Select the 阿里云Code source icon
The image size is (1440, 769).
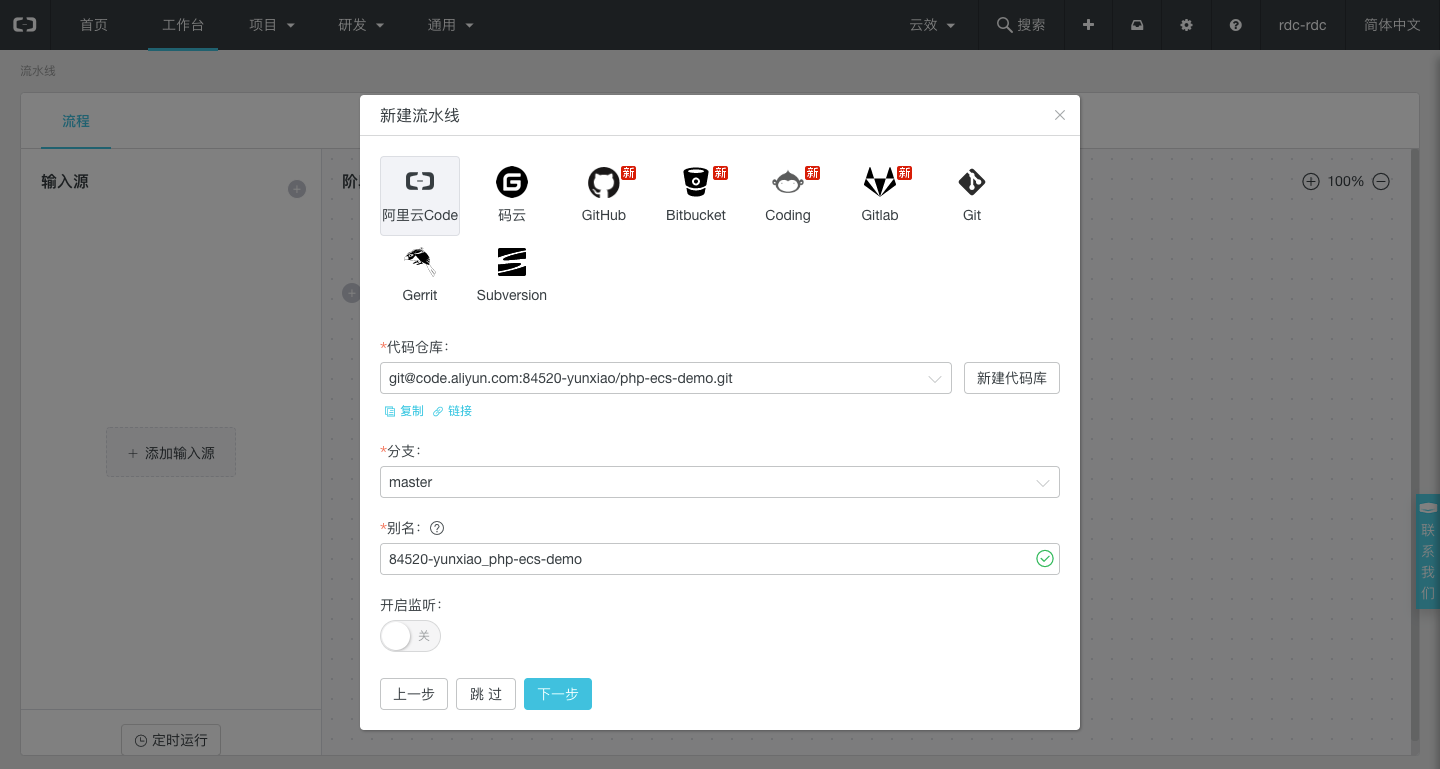420,196
